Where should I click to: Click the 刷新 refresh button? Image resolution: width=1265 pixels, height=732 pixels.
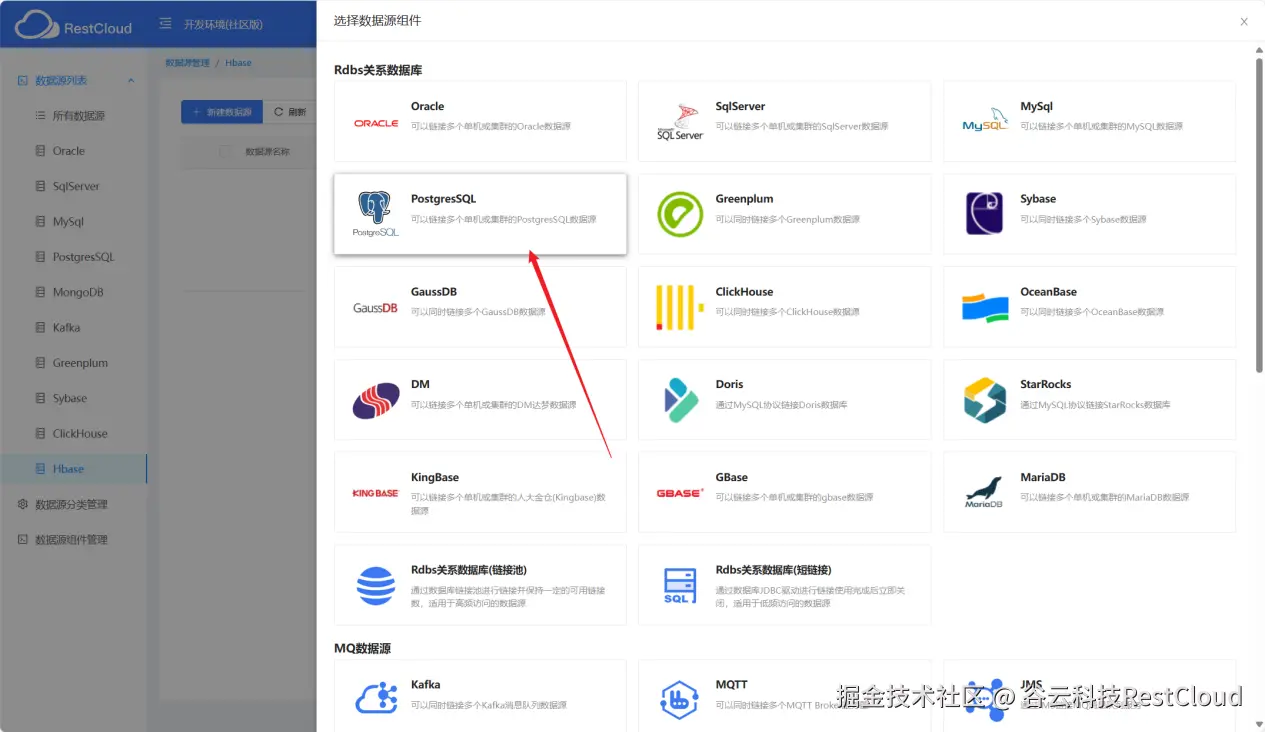point(290,112)
